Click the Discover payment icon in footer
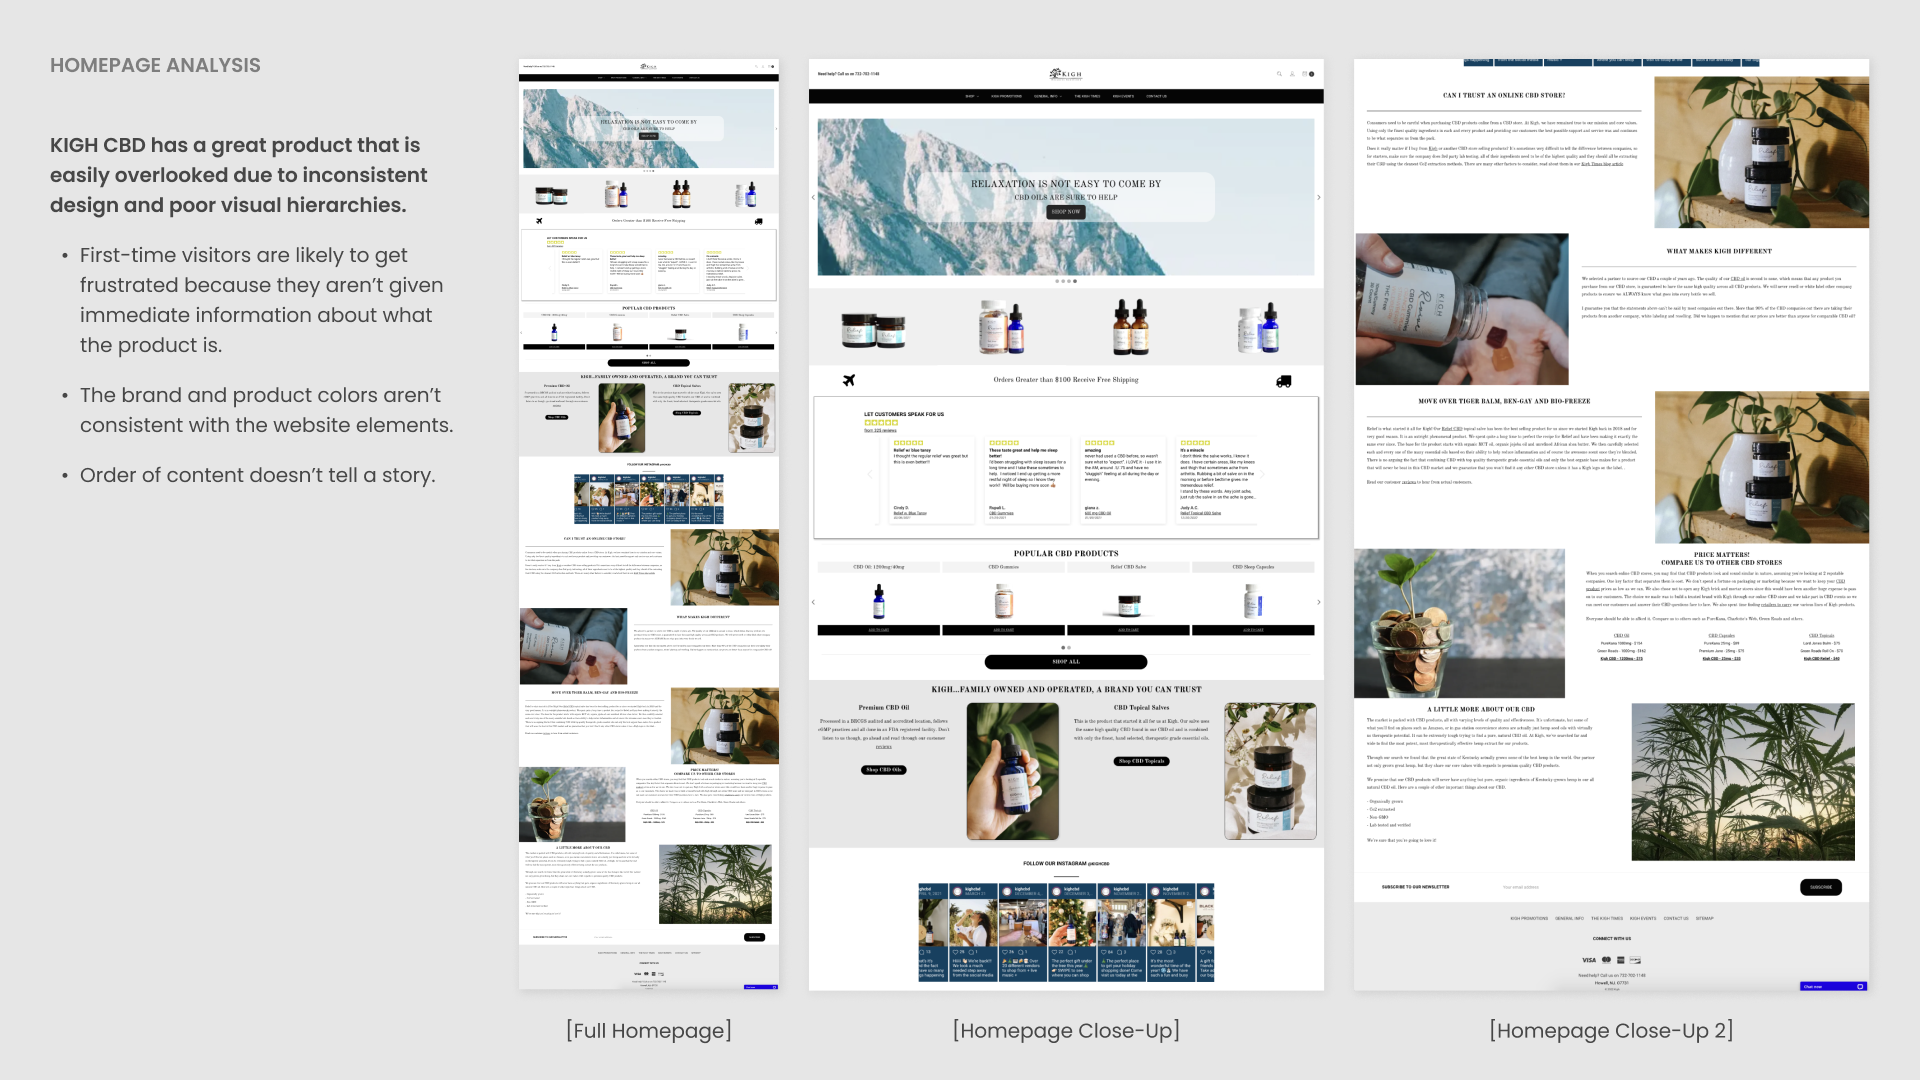1920x1080 pixels. point(1635,960)
